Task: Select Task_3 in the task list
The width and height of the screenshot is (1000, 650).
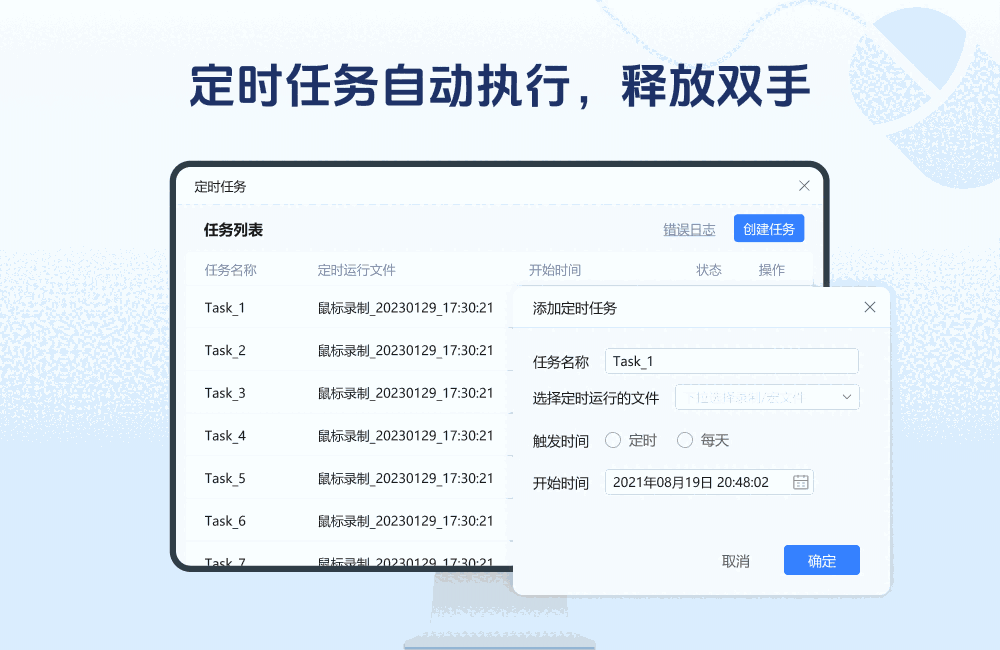Action: click(225, 393)
